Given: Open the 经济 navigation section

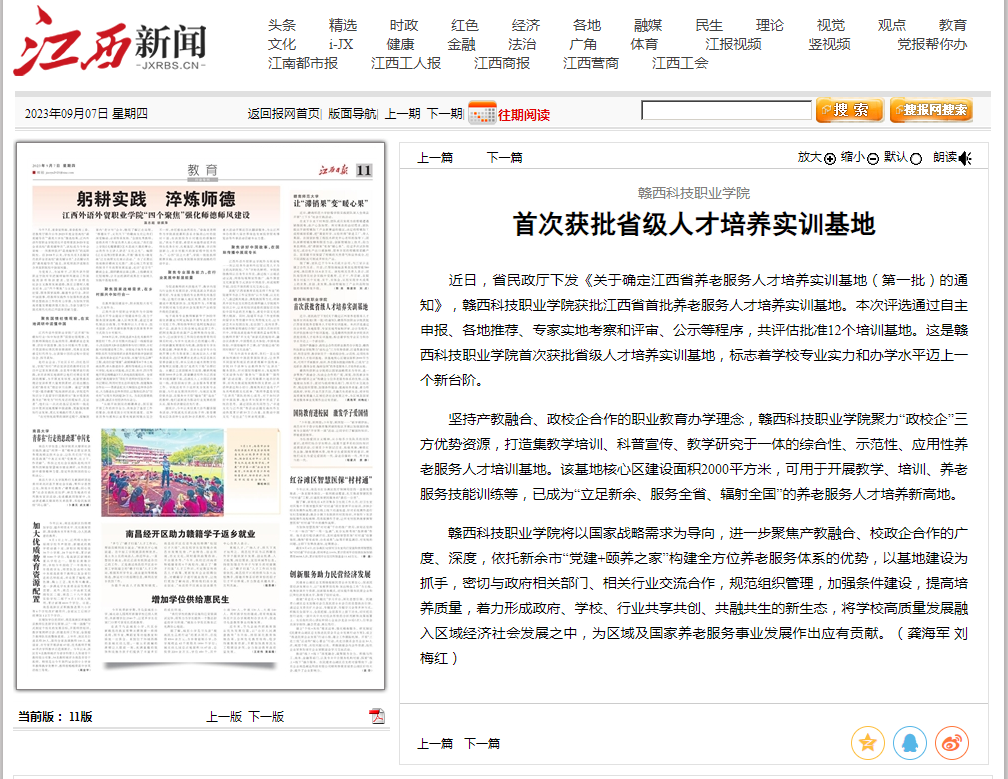Looking at the screenshot, I should (526, 25).
